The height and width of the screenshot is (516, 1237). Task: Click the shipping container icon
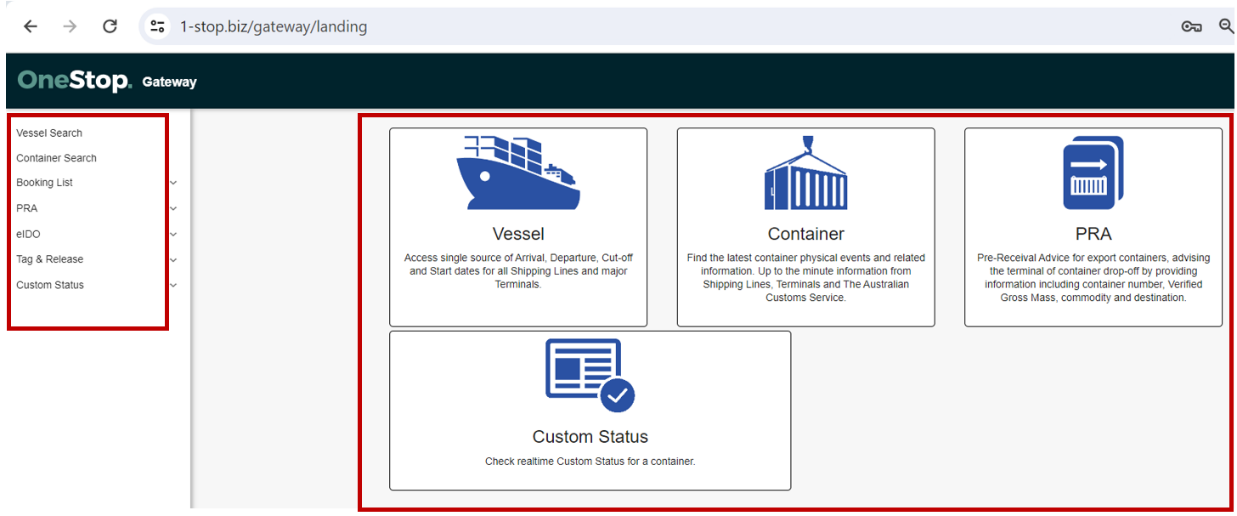[805, 172]
